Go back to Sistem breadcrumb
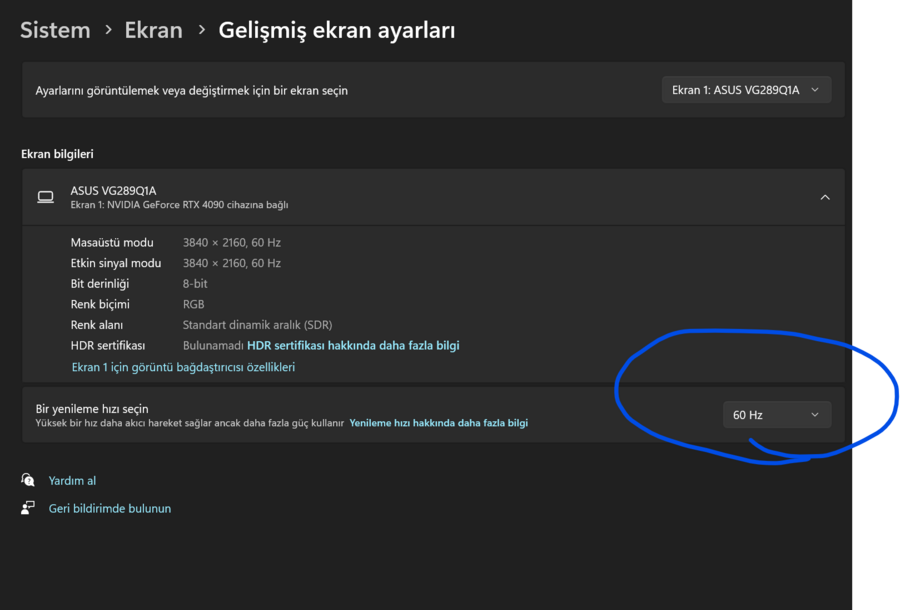Screen dimensions: 900x610 (55, 30)
